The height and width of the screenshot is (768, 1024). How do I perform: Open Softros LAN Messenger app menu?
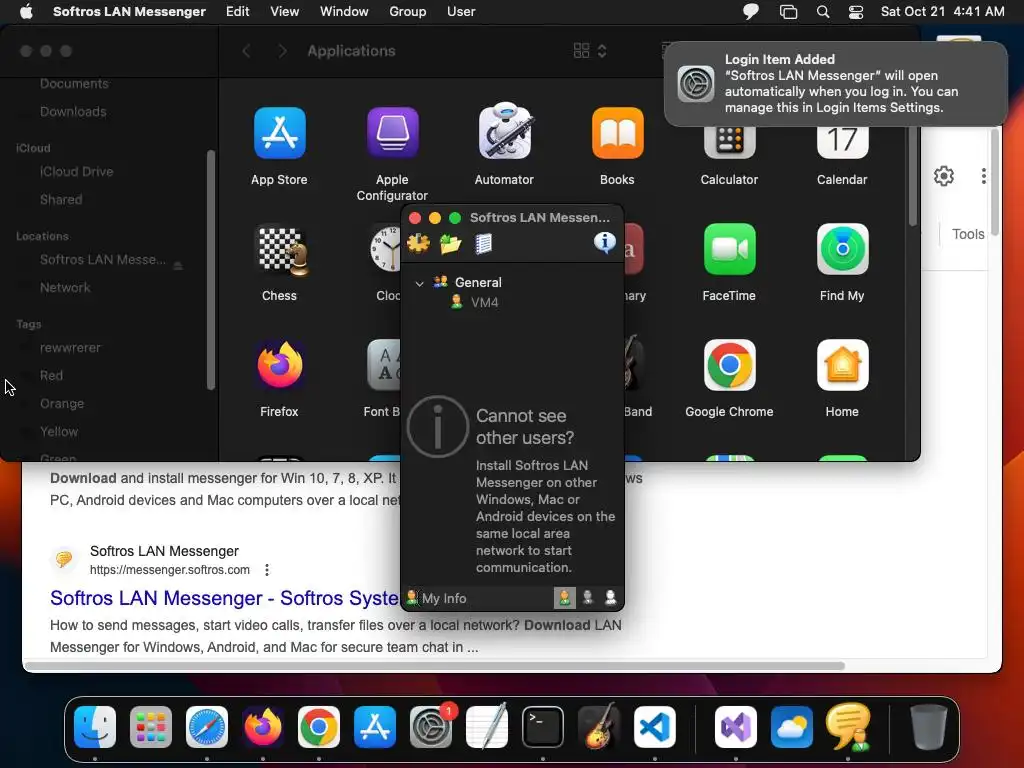129,12
